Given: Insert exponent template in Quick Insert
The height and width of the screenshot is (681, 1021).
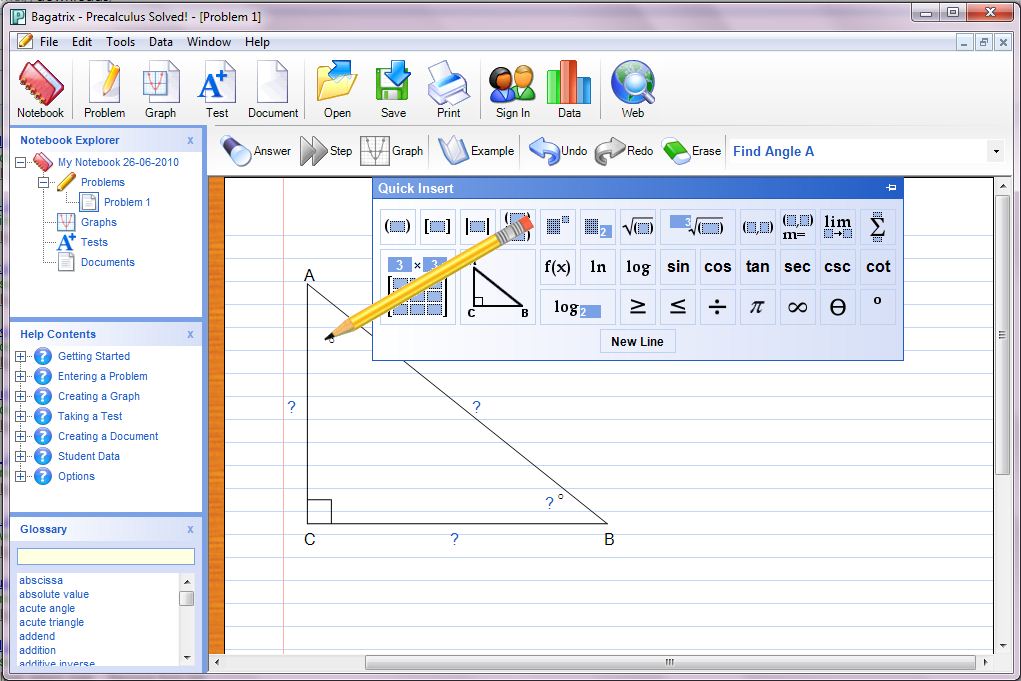Looking at the screenshot, I should click(557, 227).
